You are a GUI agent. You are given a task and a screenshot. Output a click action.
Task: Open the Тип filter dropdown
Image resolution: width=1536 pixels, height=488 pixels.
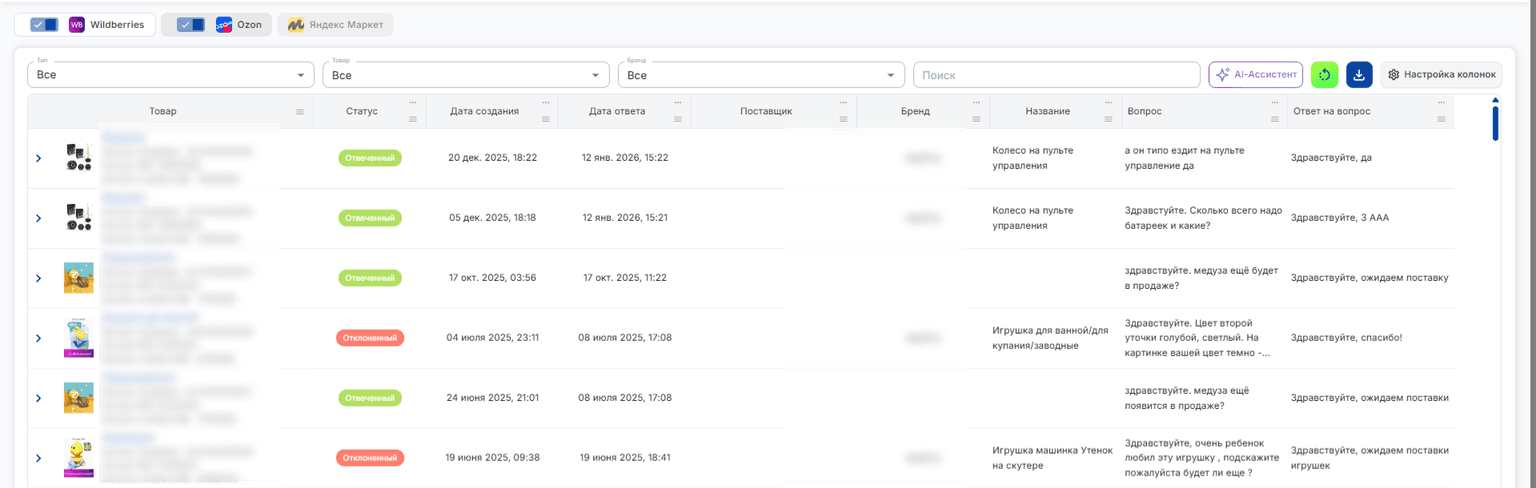(x=171, y=75)
